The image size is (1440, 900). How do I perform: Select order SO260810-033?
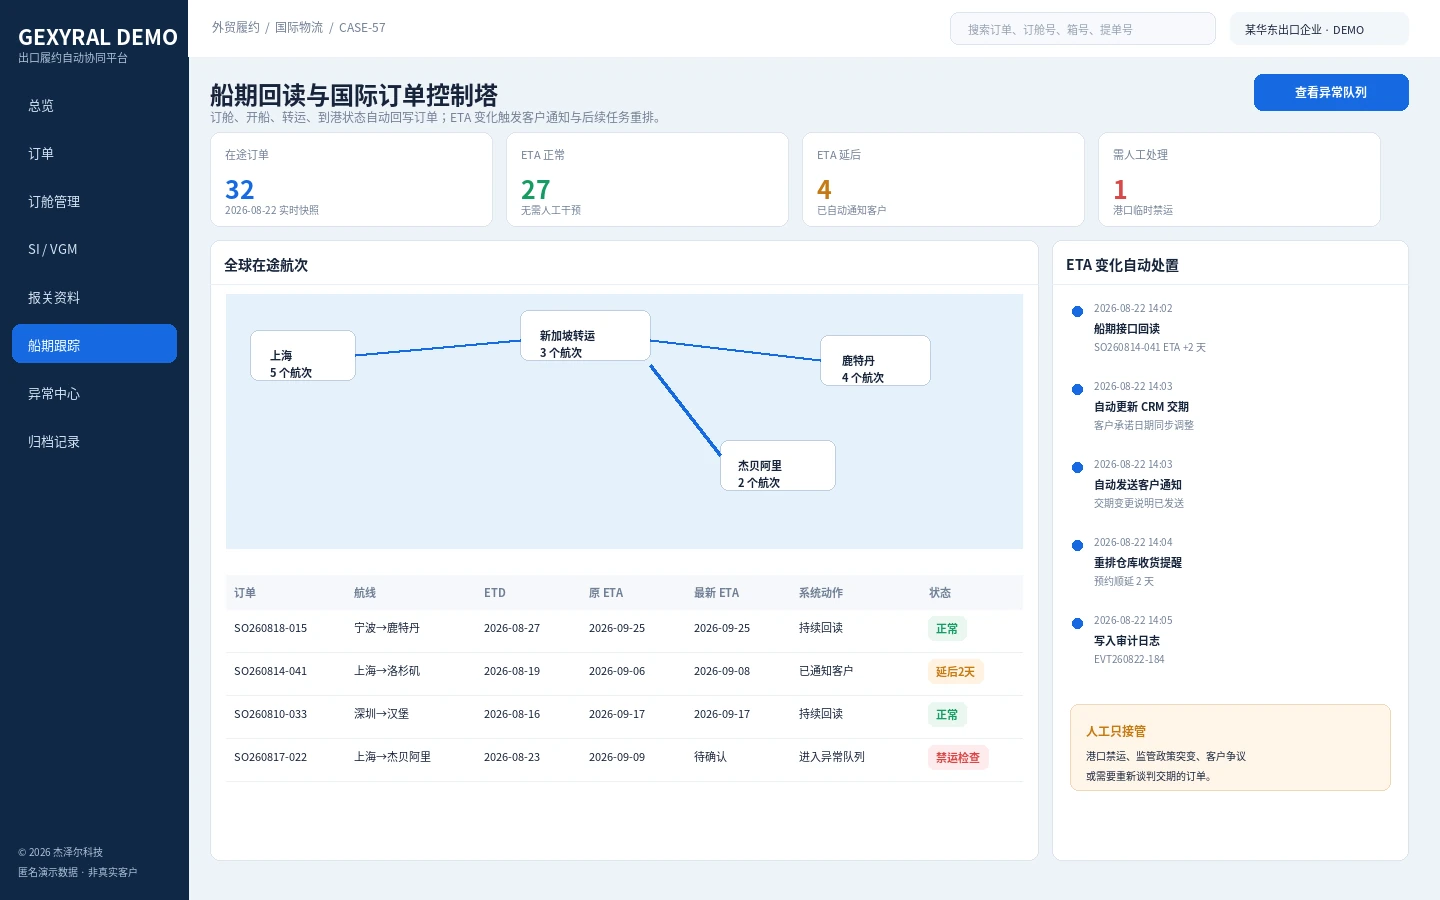pyautogui.click(x=271, y=714)
